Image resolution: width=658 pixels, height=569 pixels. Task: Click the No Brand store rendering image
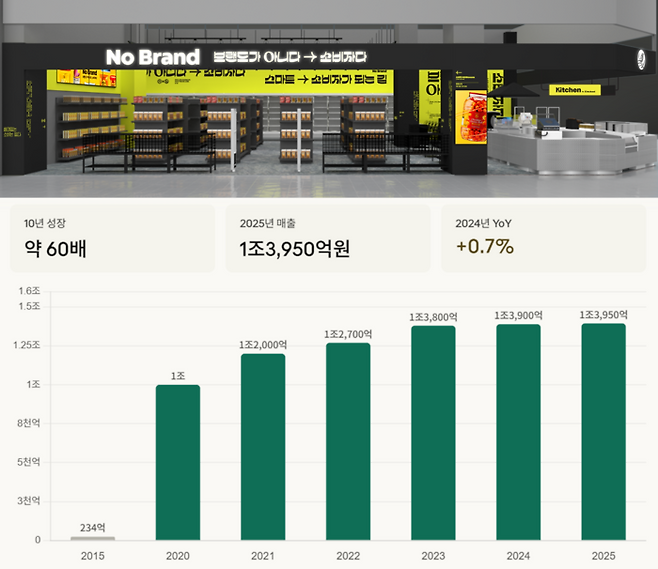(329, 99)
